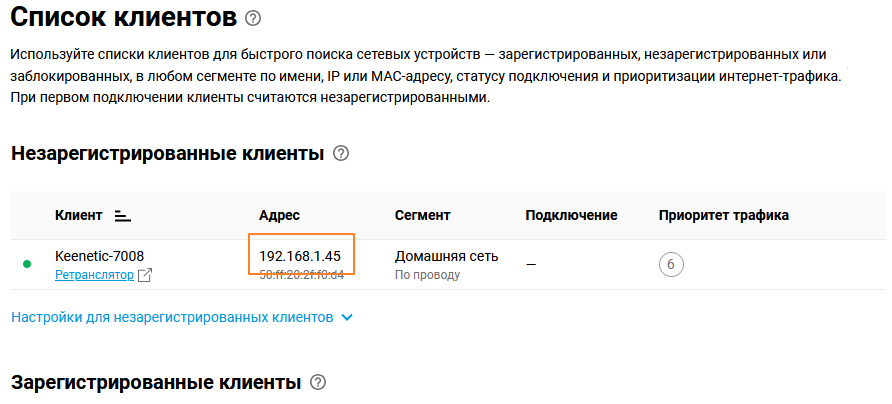Click the Адрес column header
The height and width of the screenshot is (404, 892).
click(x=279, y=215)
